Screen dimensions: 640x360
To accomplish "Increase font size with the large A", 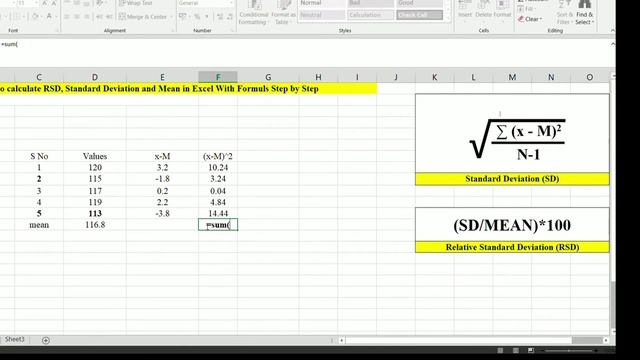I will point(44,3).
